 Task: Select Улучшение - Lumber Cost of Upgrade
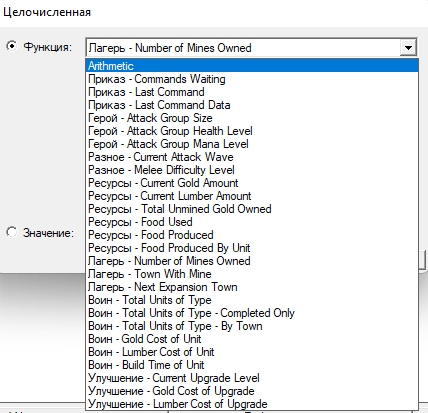coord(252,404)
